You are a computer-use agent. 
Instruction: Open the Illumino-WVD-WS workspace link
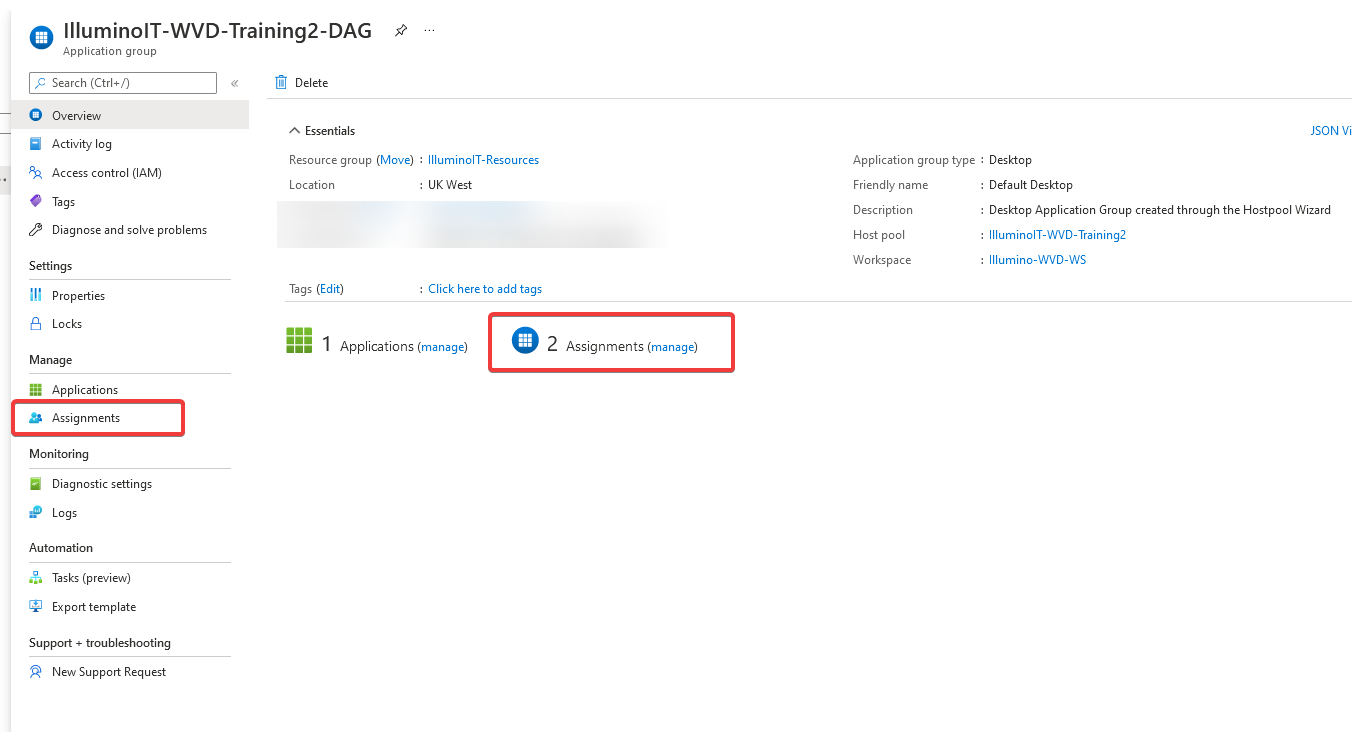click(1037, 260)
